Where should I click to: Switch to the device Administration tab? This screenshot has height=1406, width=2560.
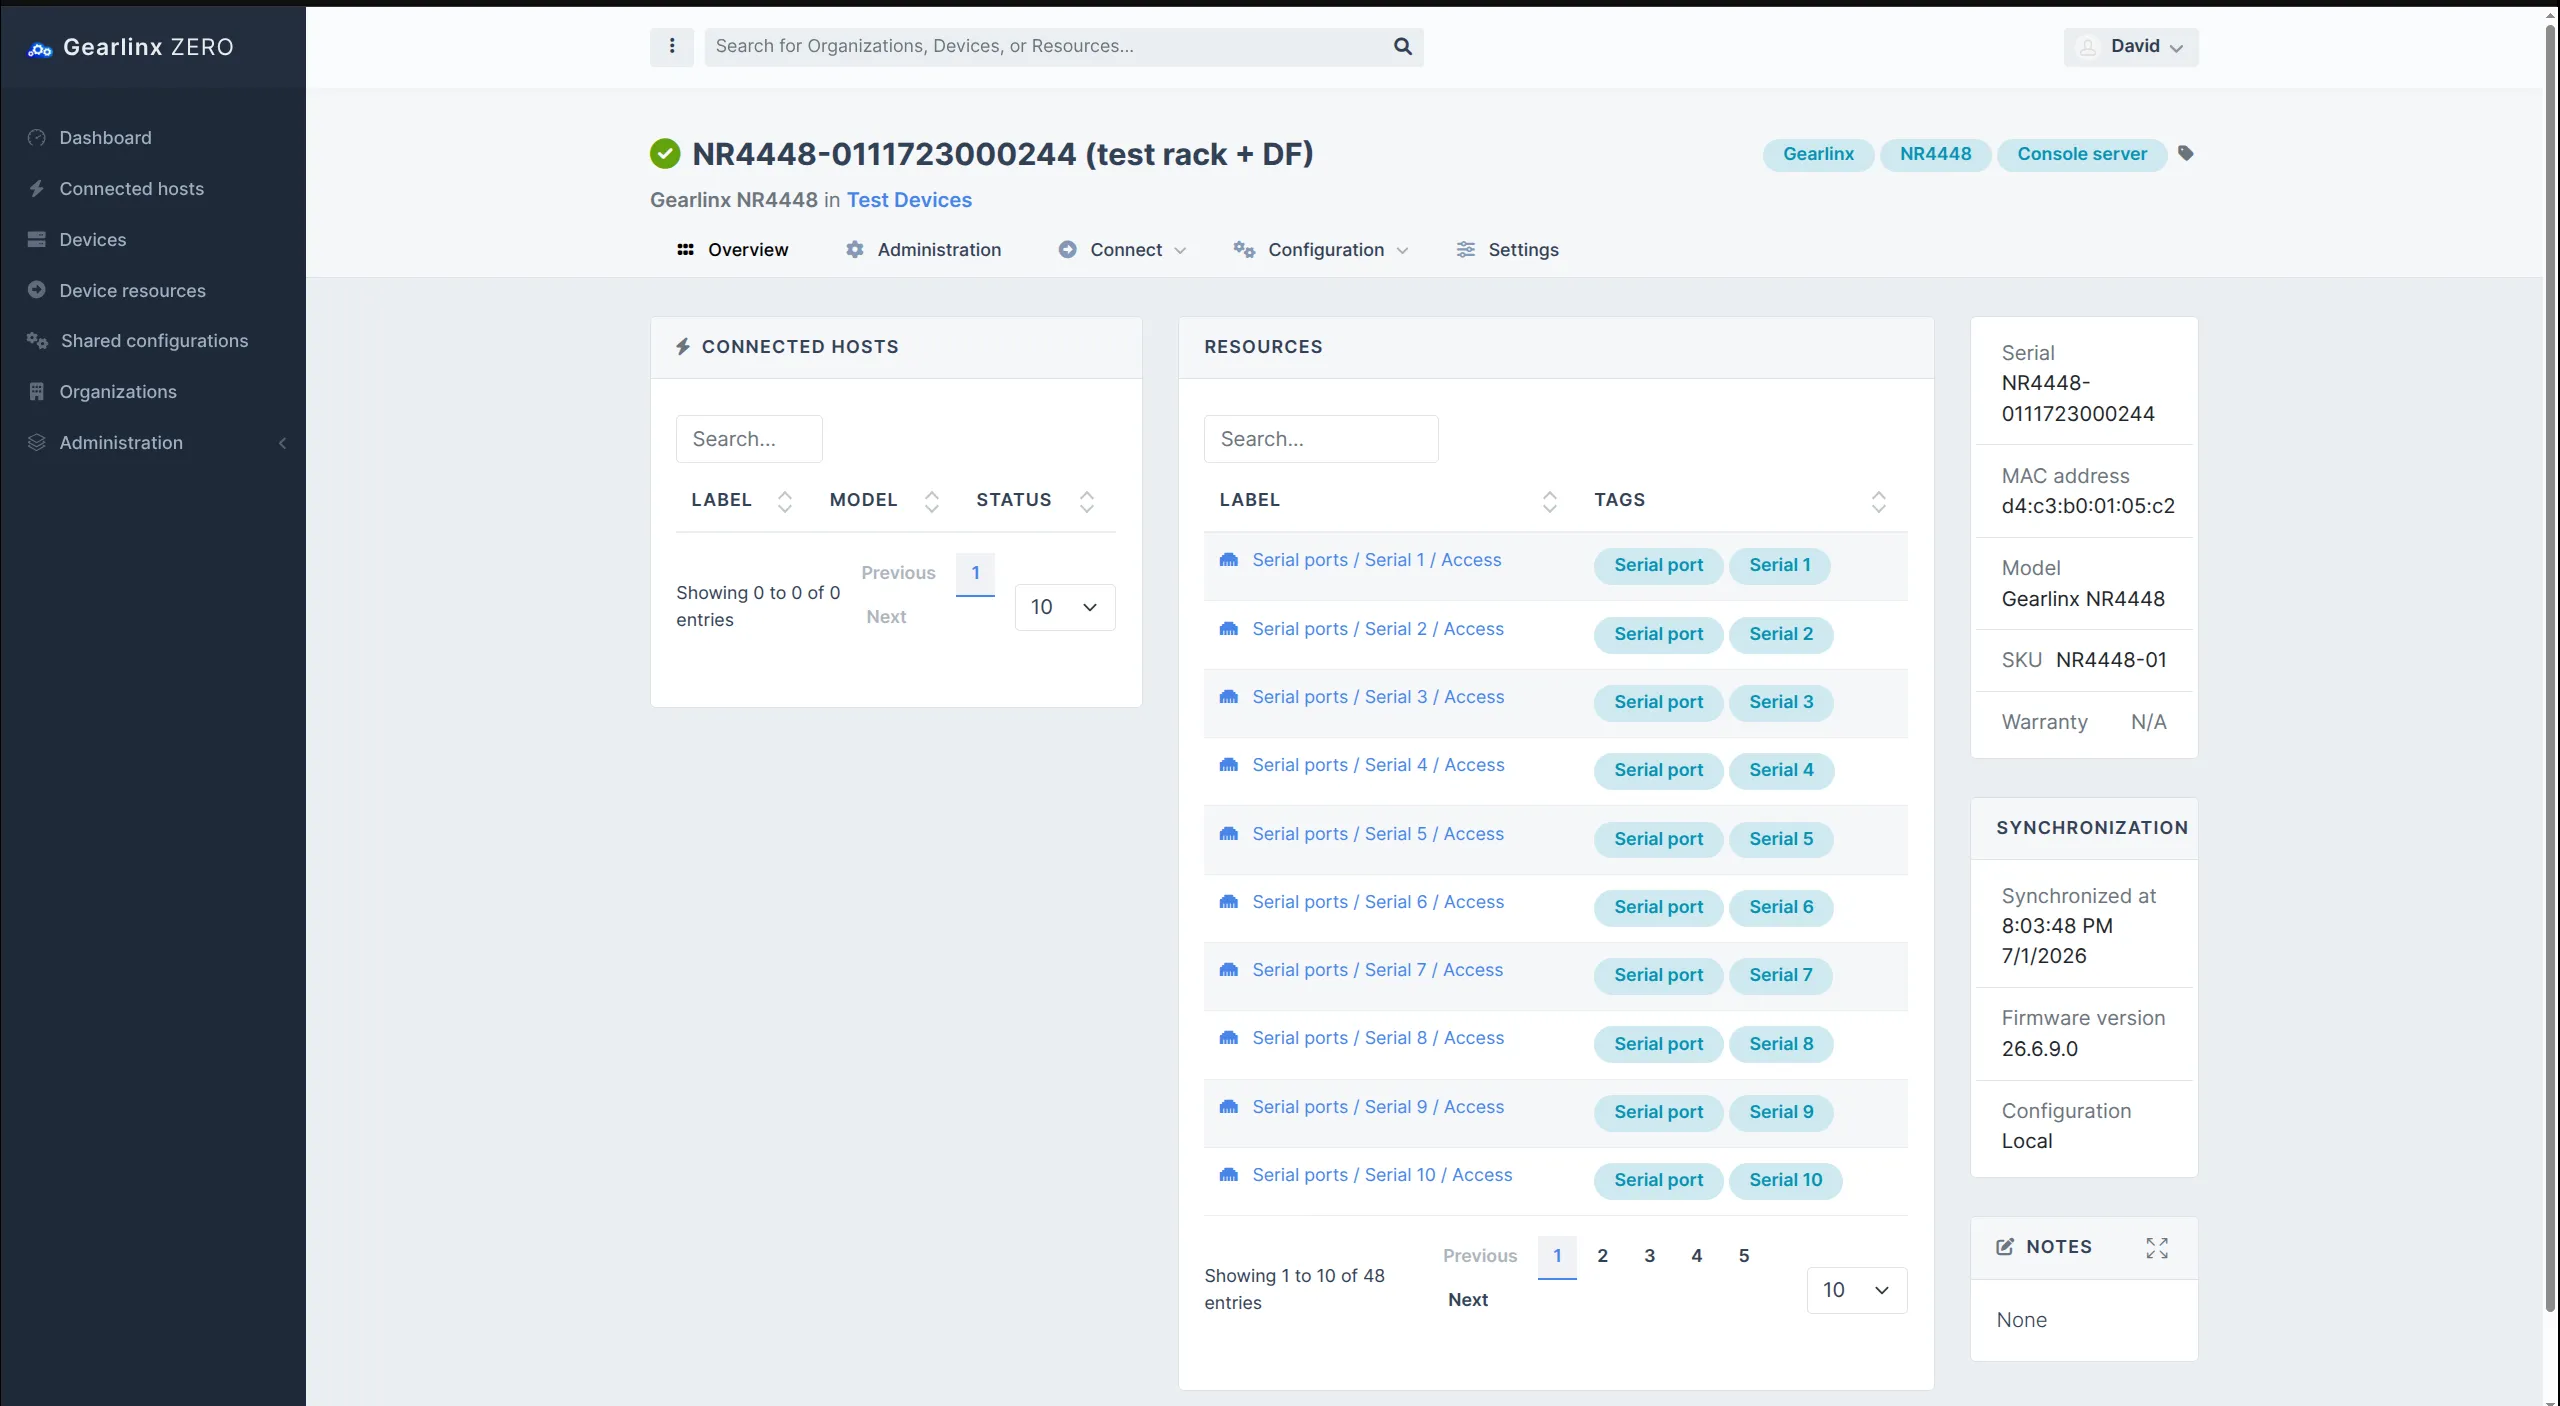click(923, 250)
